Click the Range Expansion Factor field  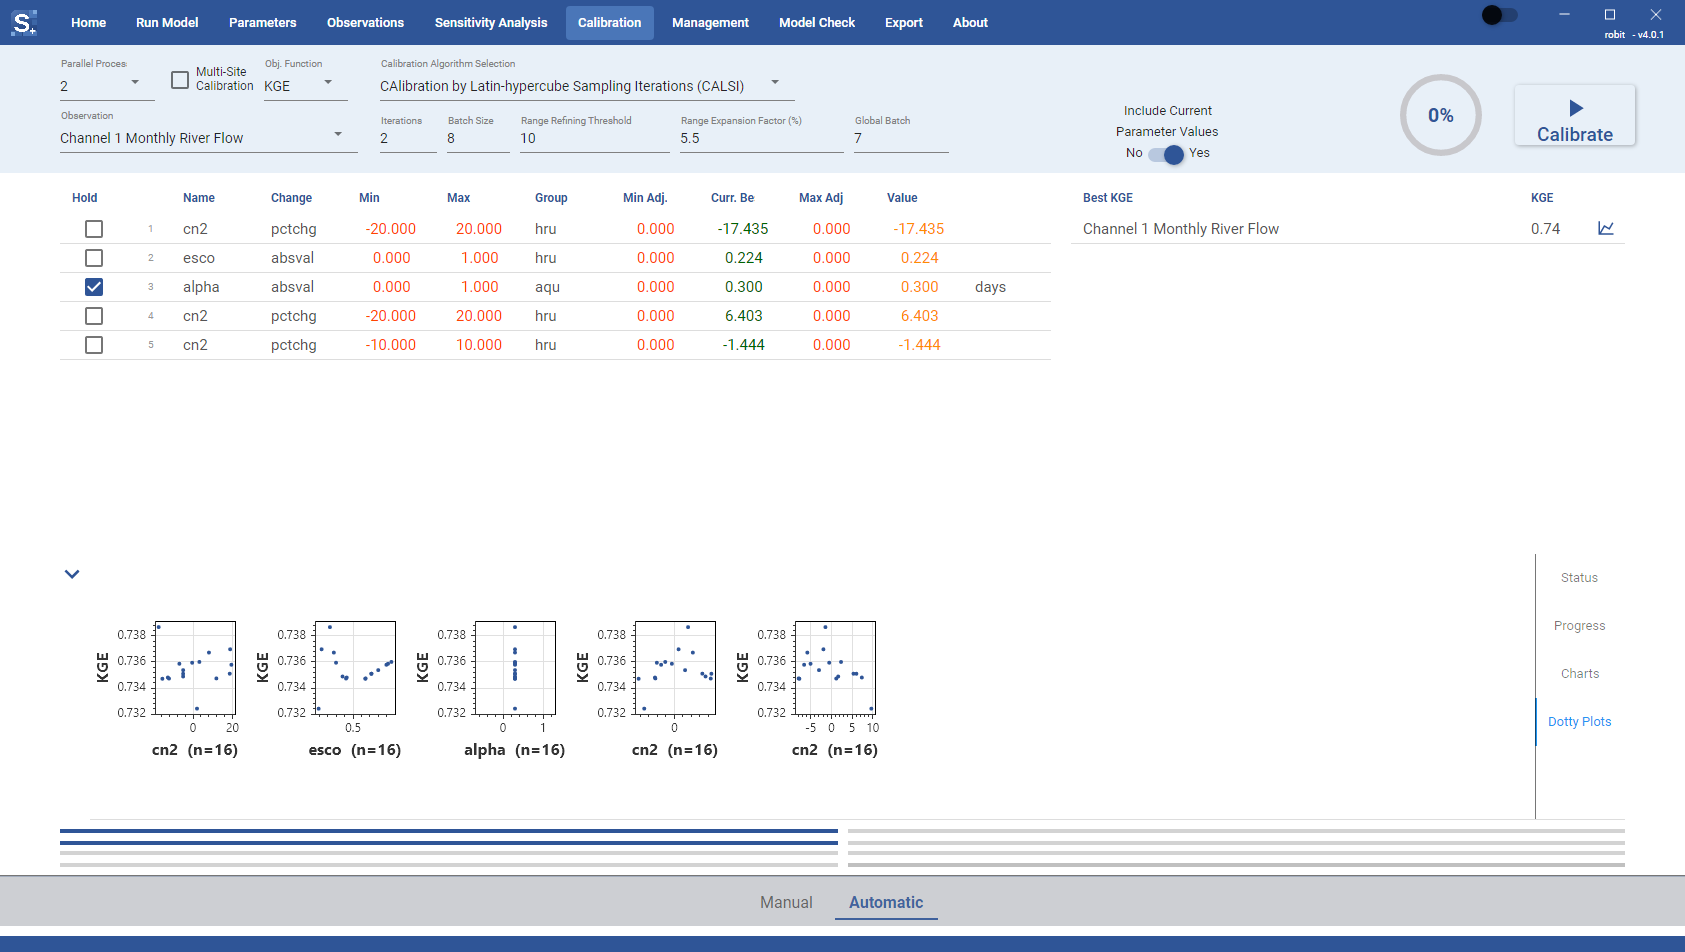(x=762, y=138)
